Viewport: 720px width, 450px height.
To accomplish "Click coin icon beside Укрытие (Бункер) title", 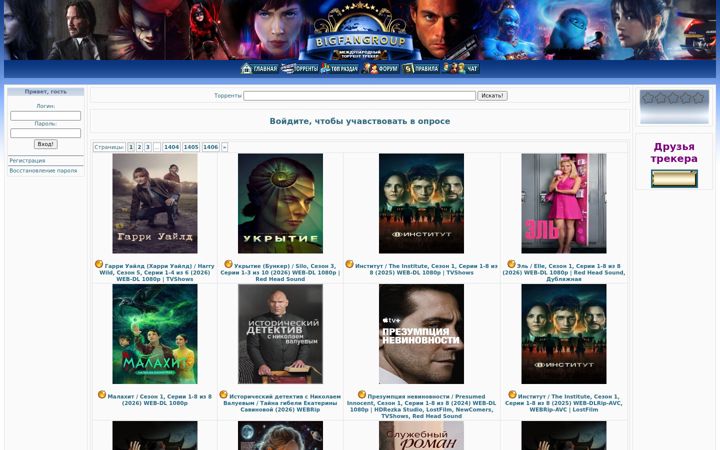I will 228,264.
